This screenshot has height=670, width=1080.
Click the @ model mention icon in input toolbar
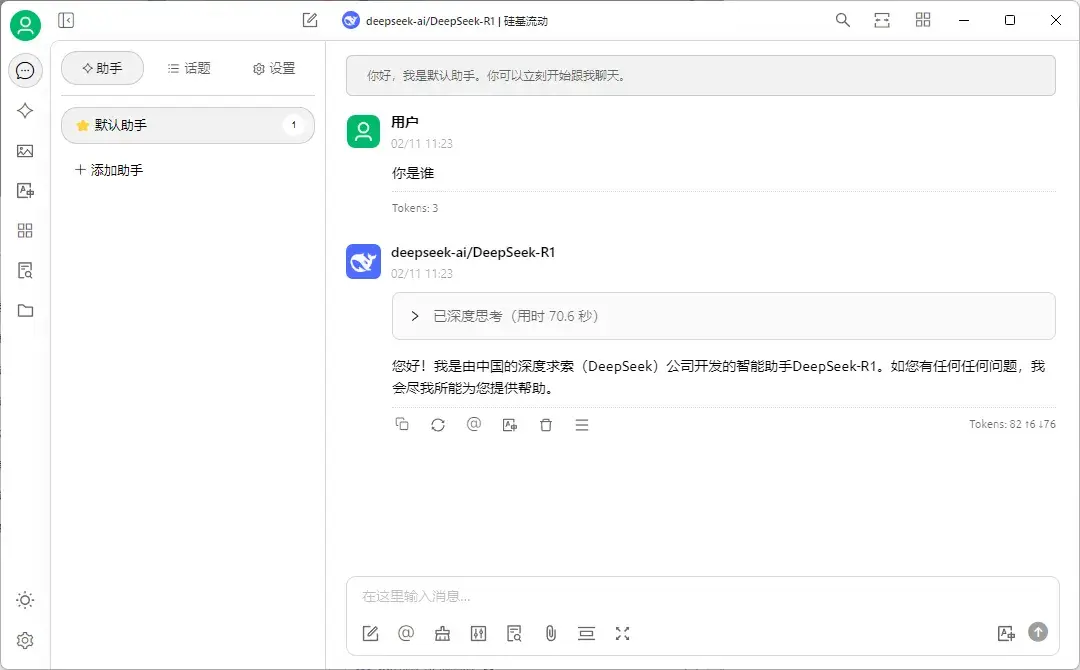coord(406,634)
